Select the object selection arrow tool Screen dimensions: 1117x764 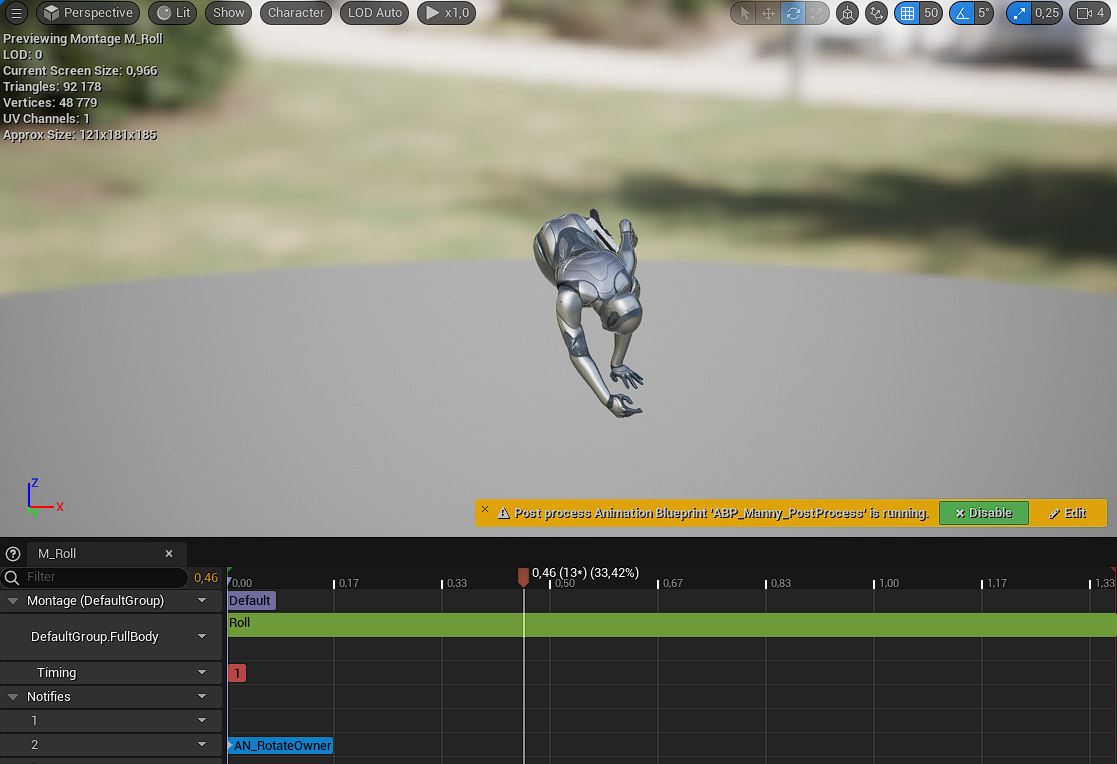coord(744,13)
